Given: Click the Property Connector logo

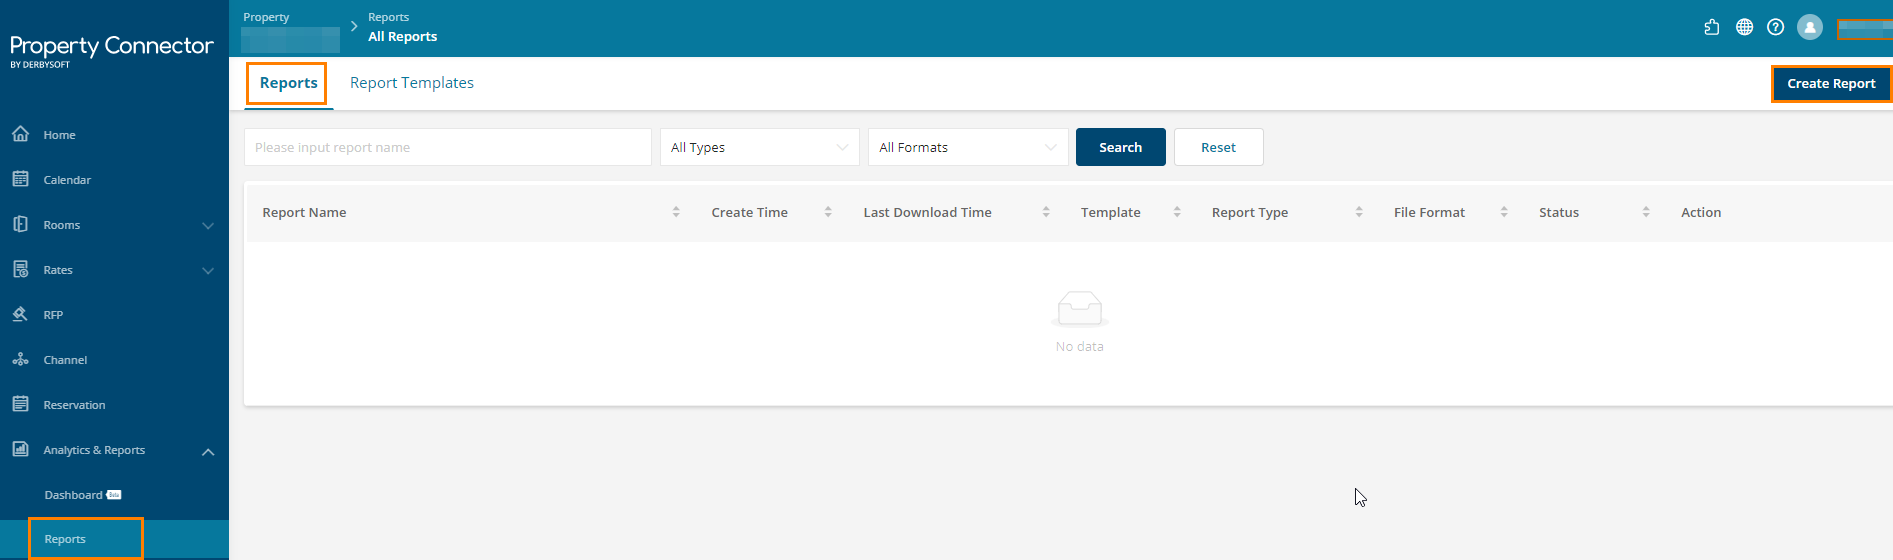Looking at the screenshot, I should click(112, 50).
